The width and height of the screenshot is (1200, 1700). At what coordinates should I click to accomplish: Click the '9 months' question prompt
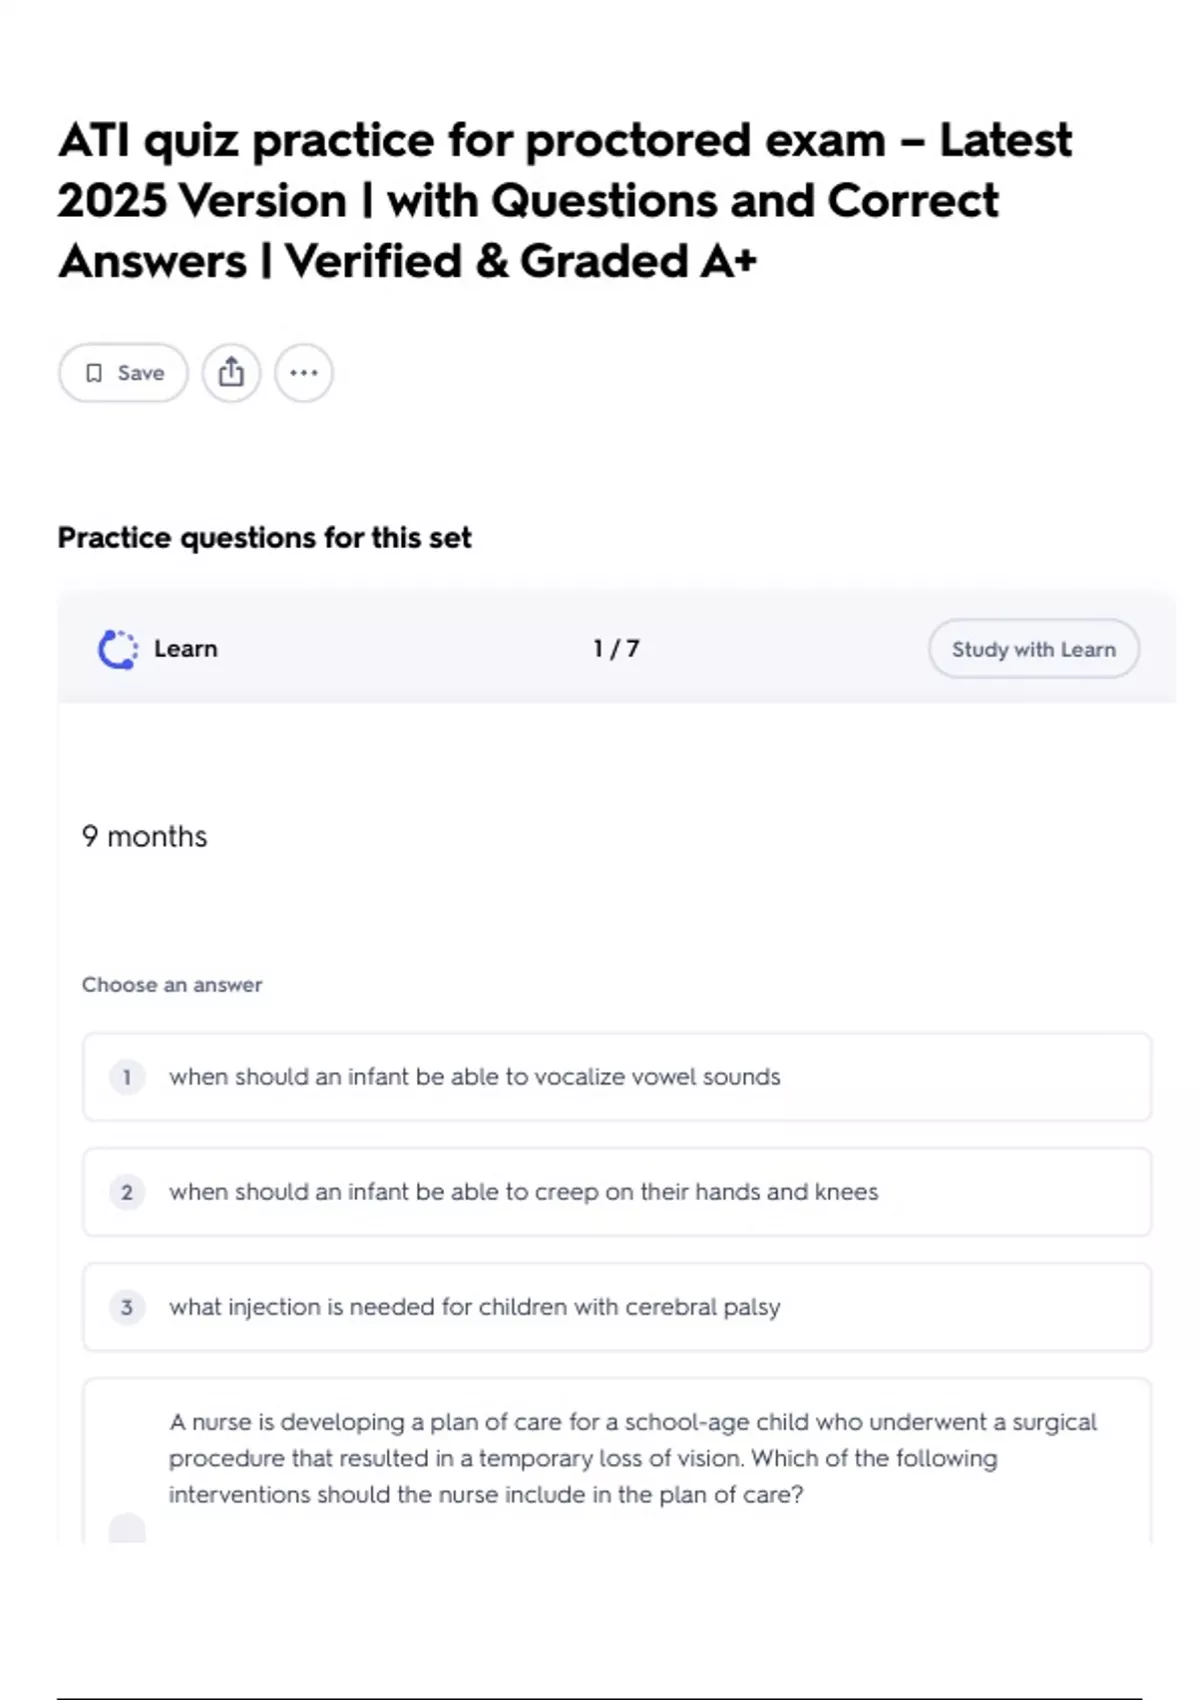coord(145,836)
